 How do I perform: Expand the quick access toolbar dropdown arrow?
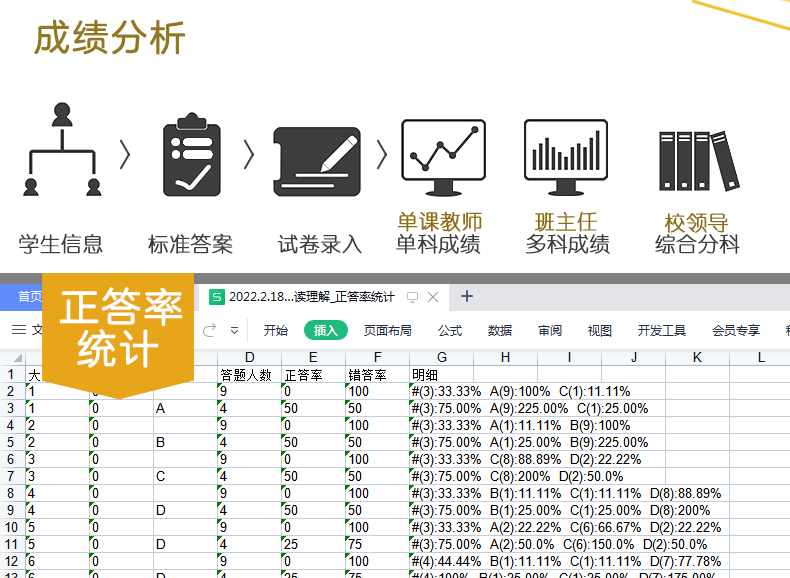tap(234, 331)
